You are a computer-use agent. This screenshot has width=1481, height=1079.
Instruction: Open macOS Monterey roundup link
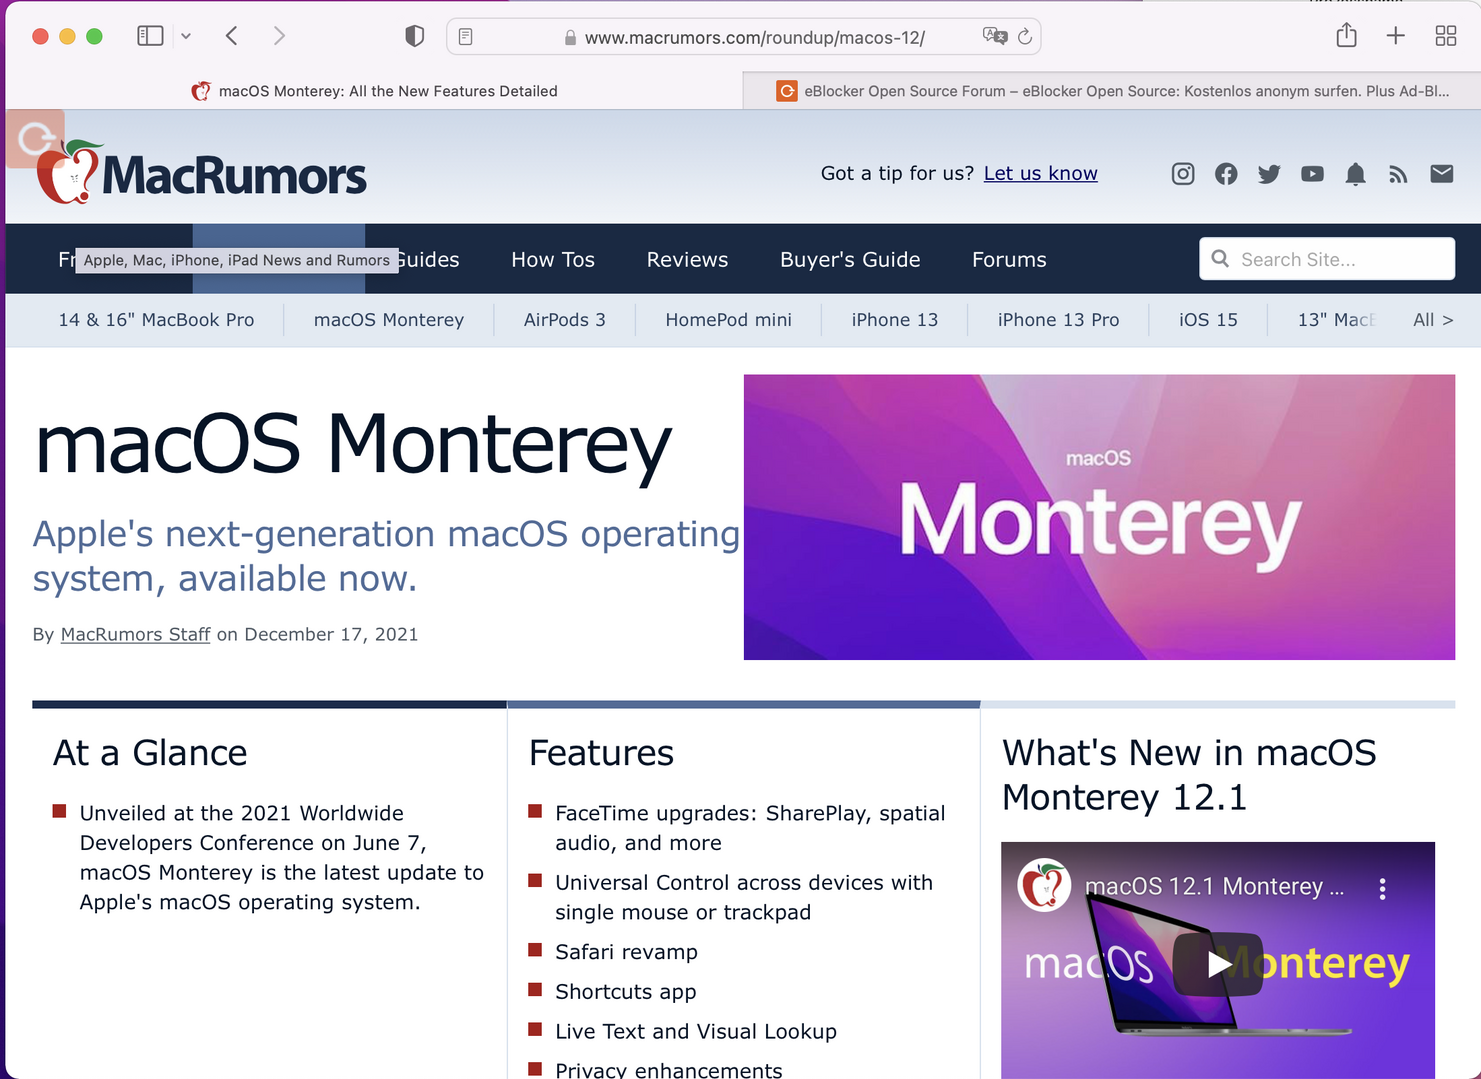pos(389,320)
